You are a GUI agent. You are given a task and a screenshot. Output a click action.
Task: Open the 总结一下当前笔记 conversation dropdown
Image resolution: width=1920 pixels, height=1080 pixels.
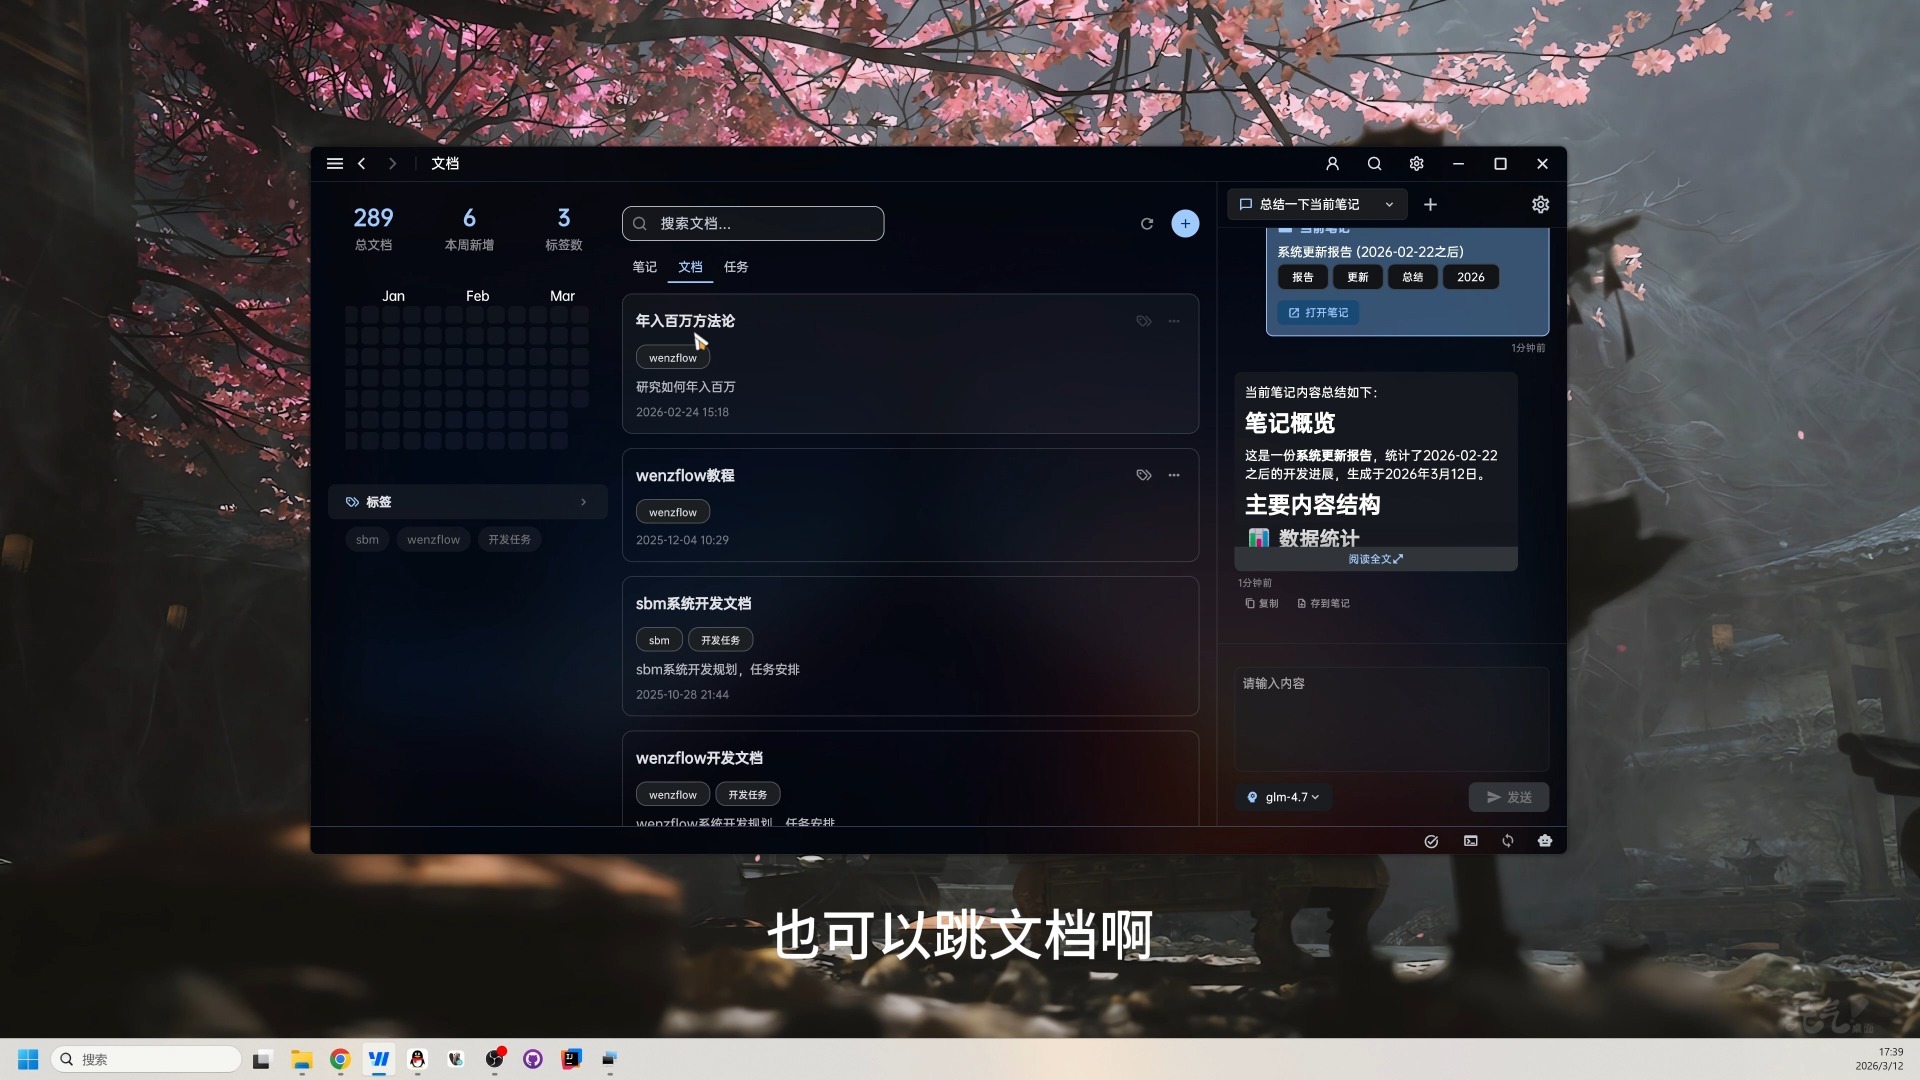pyautogui.click(x=1317, y=205)
